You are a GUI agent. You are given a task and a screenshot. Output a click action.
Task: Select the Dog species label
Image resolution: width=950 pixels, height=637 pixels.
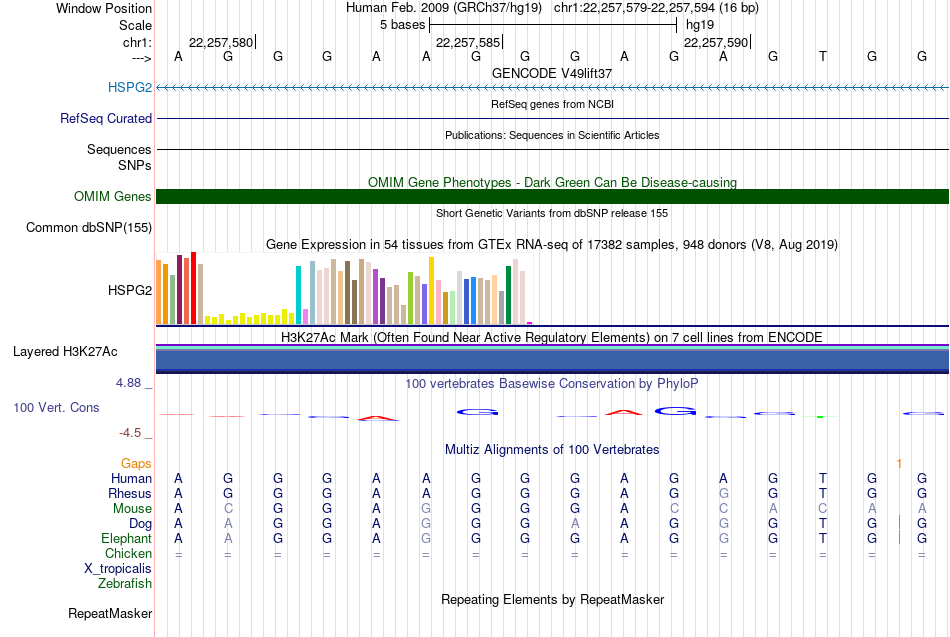click(140, 524)
